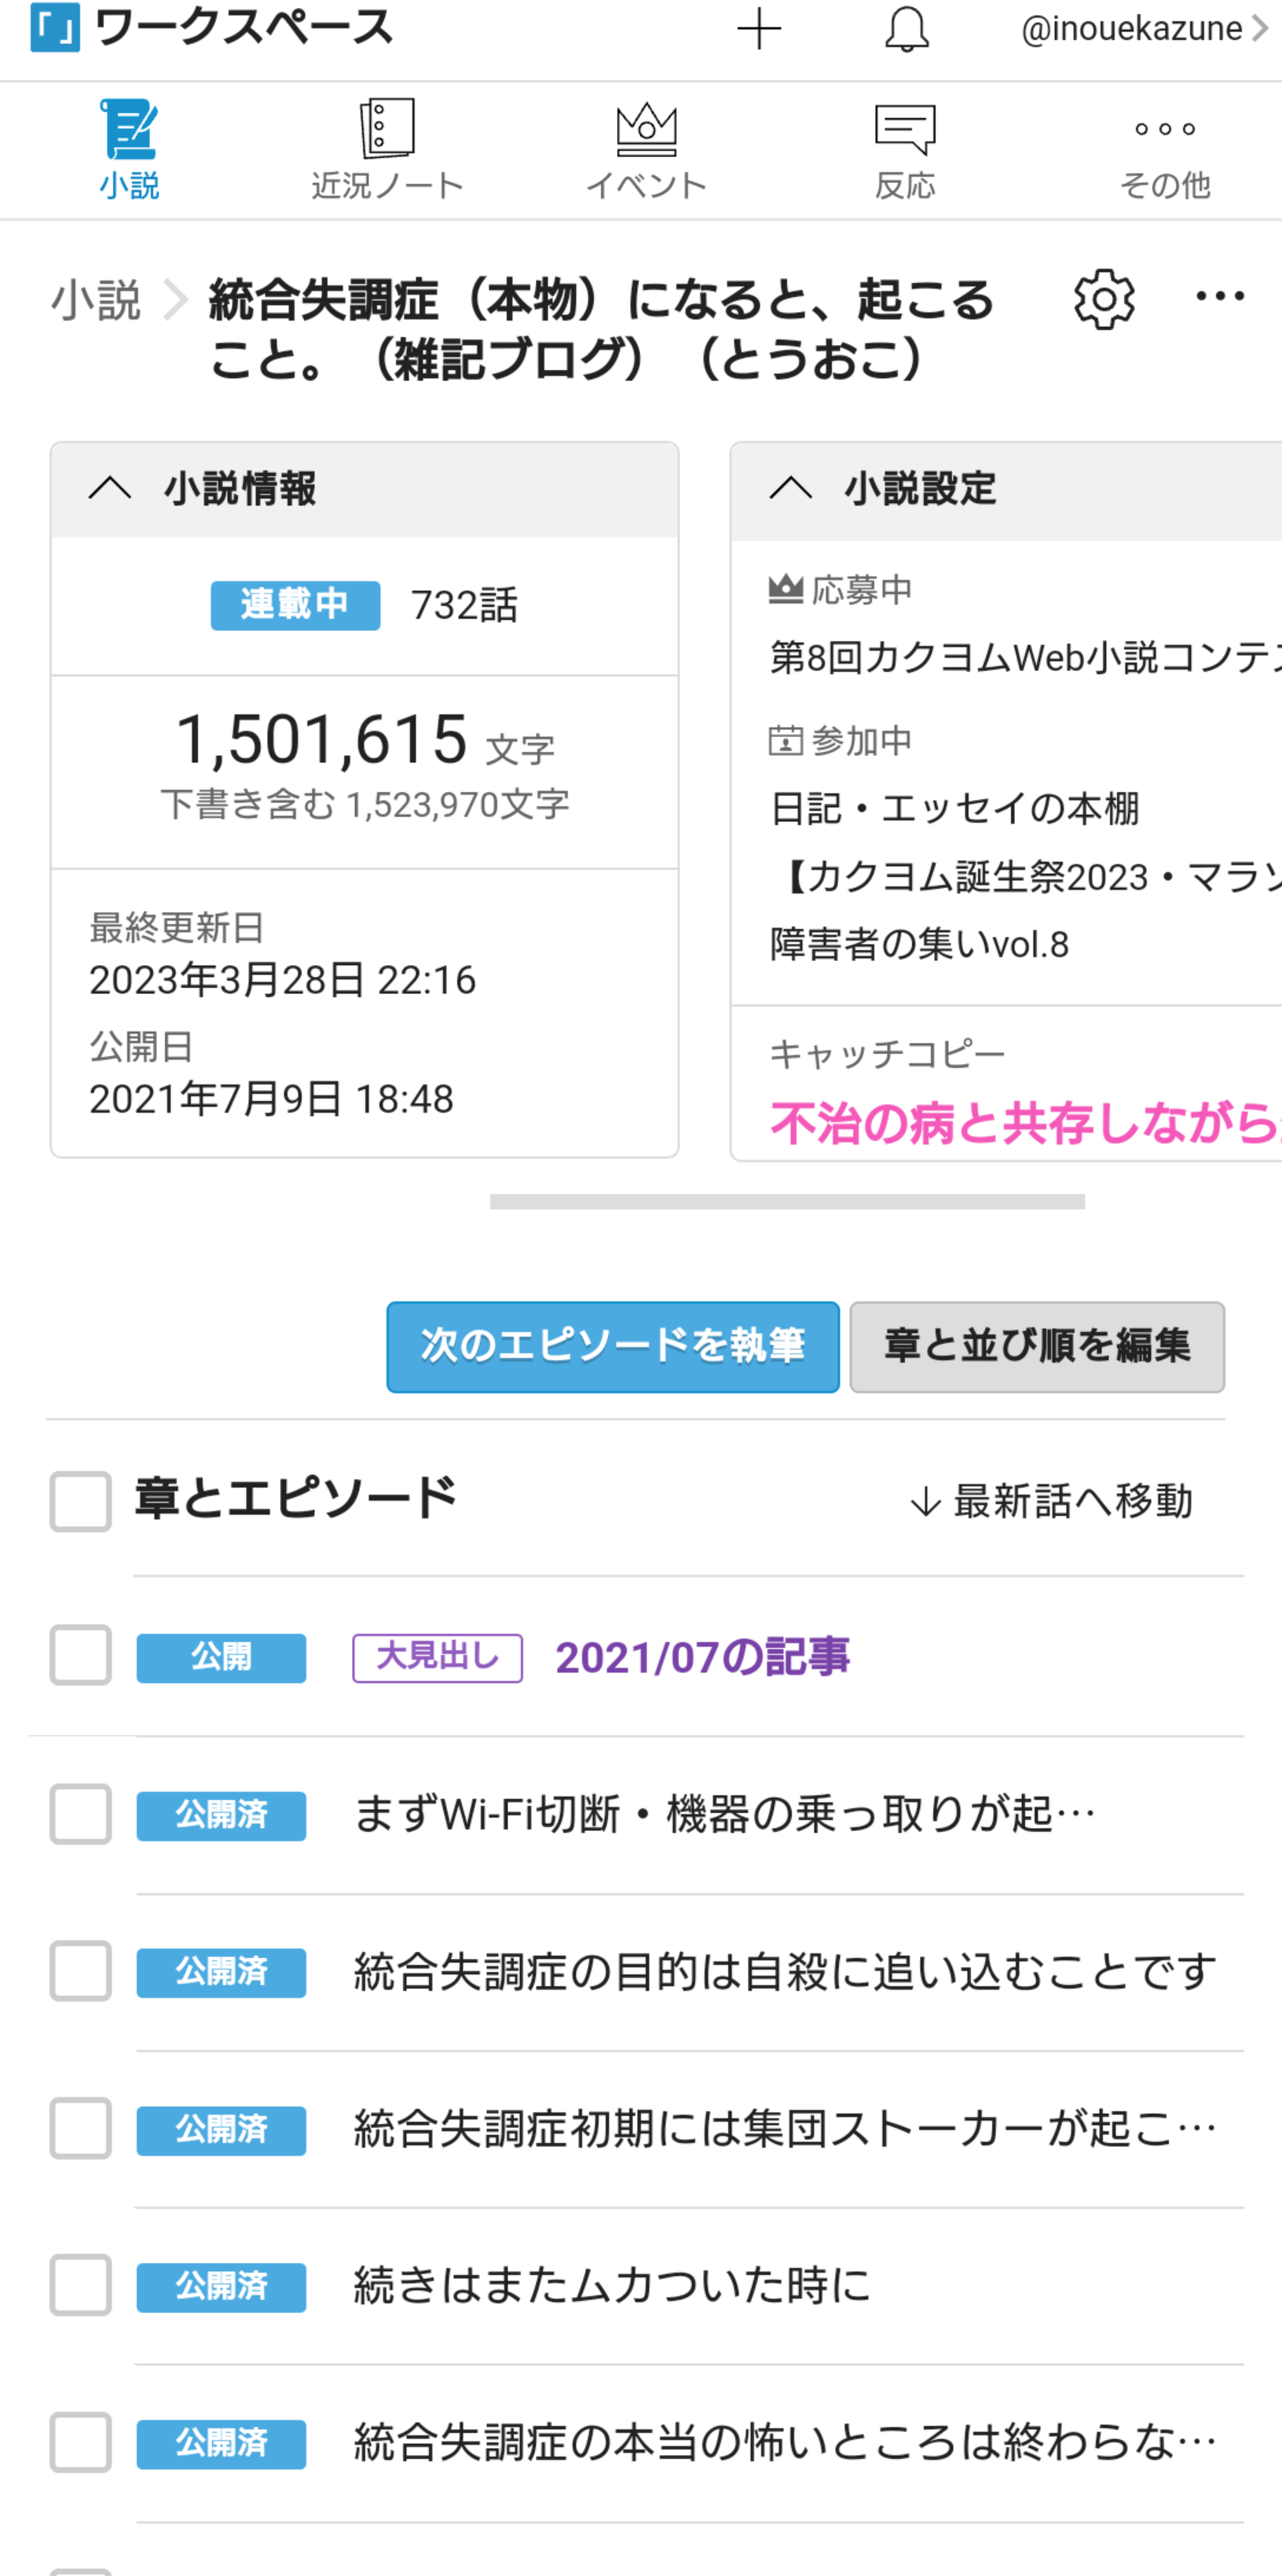The height and width of the screenshot is (2576, 1282).
Task: Open the @inouekazune account chevron
Action: [x=1260, y=29]
